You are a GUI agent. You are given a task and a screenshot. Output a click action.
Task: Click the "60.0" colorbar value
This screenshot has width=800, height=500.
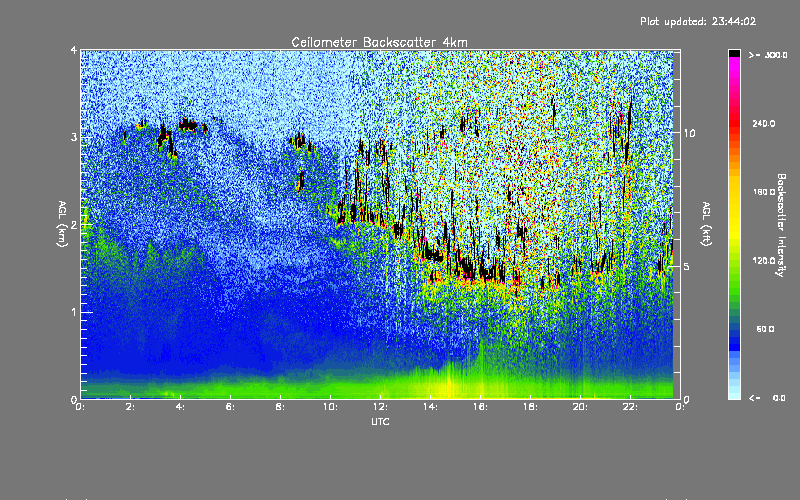click(x=765, y=329)
